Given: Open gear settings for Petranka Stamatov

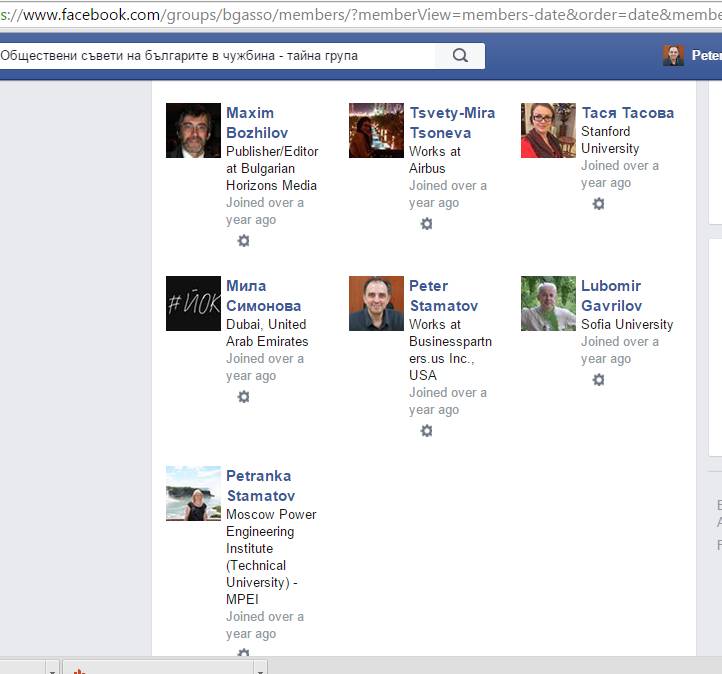Looking at the screenshot, I should 243,653.
